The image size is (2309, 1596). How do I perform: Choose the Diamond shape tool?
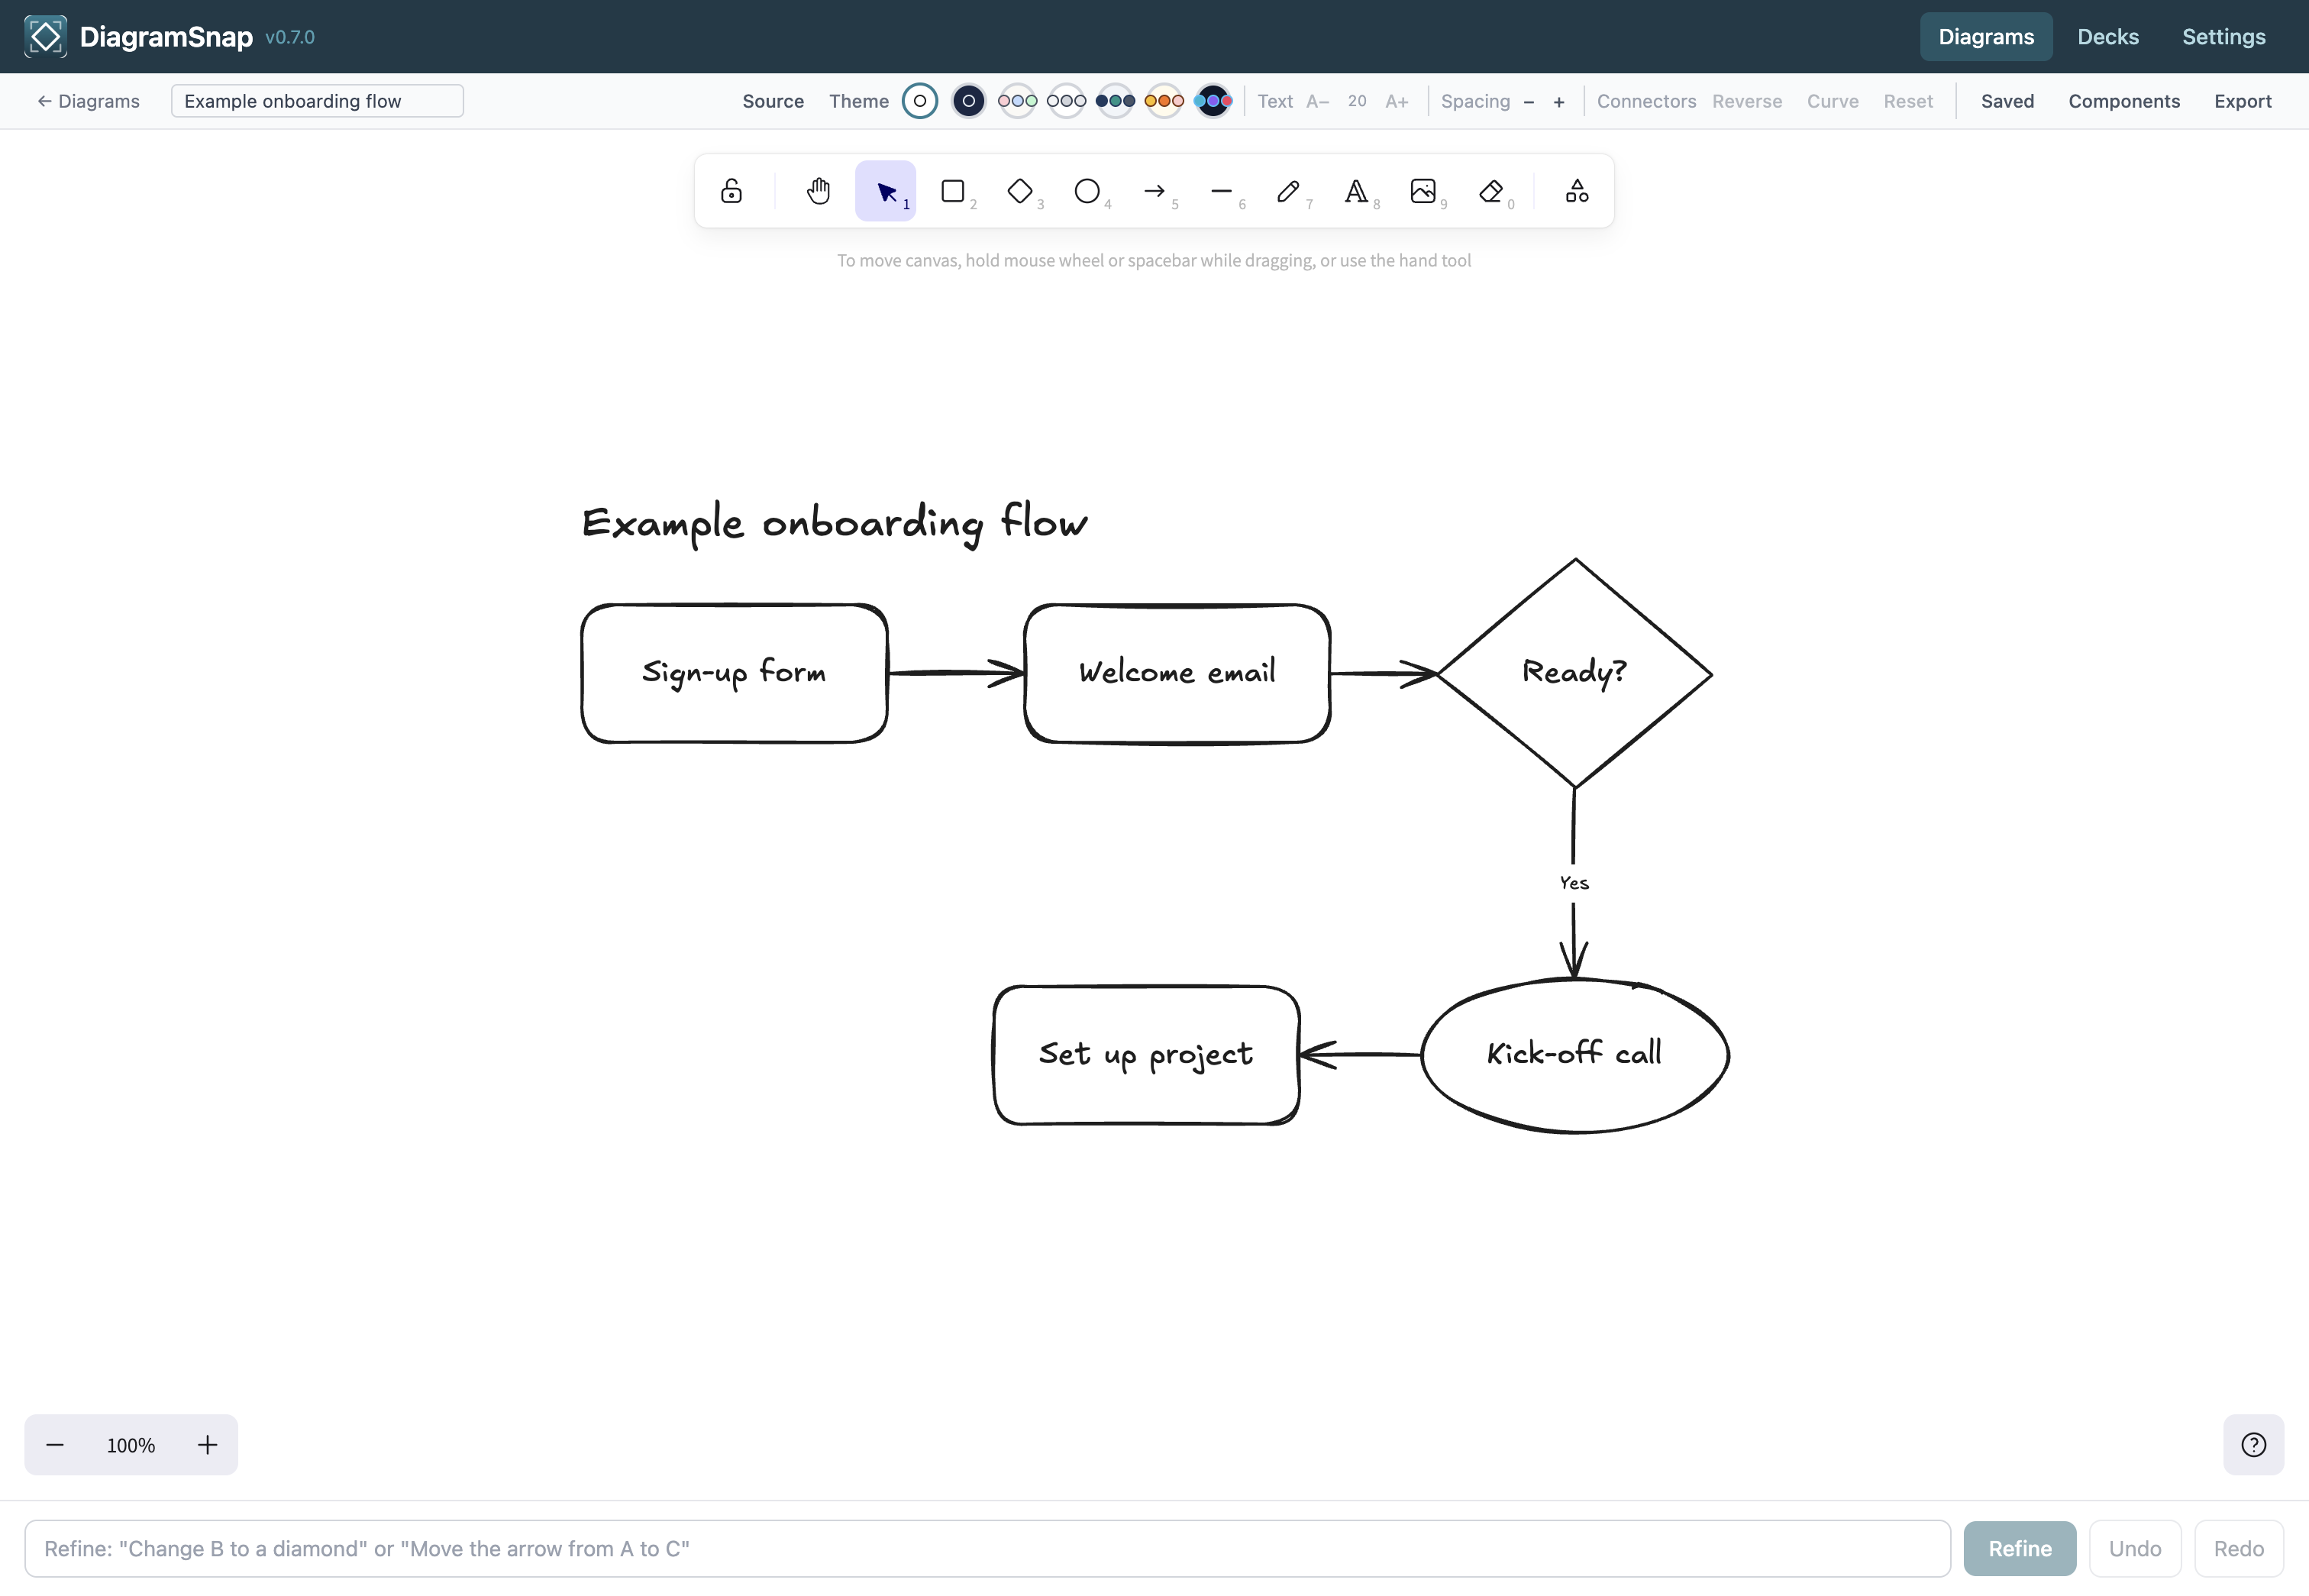pyautogui.click(x=1020, y=191)
